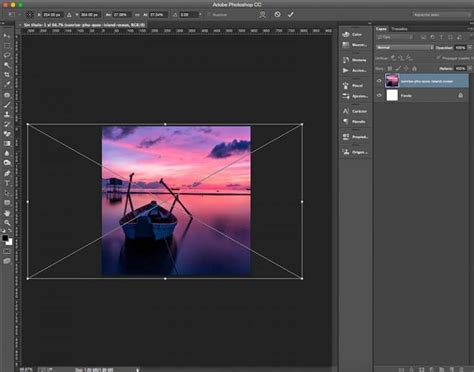474x372 pixels.
Task: Select the Clone Stamp tool
Action: pyautogui.click(x=7, y=114)
